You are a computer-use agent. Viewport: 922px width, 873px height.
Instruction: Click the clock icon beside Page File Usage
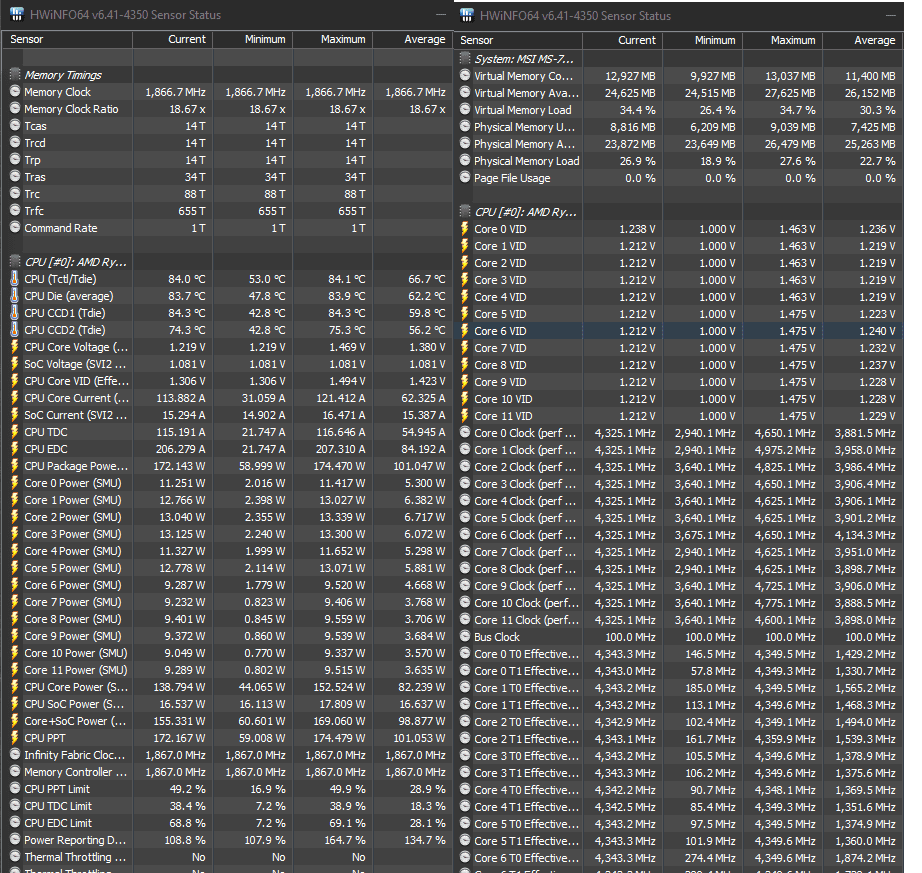tap(465, 178)
